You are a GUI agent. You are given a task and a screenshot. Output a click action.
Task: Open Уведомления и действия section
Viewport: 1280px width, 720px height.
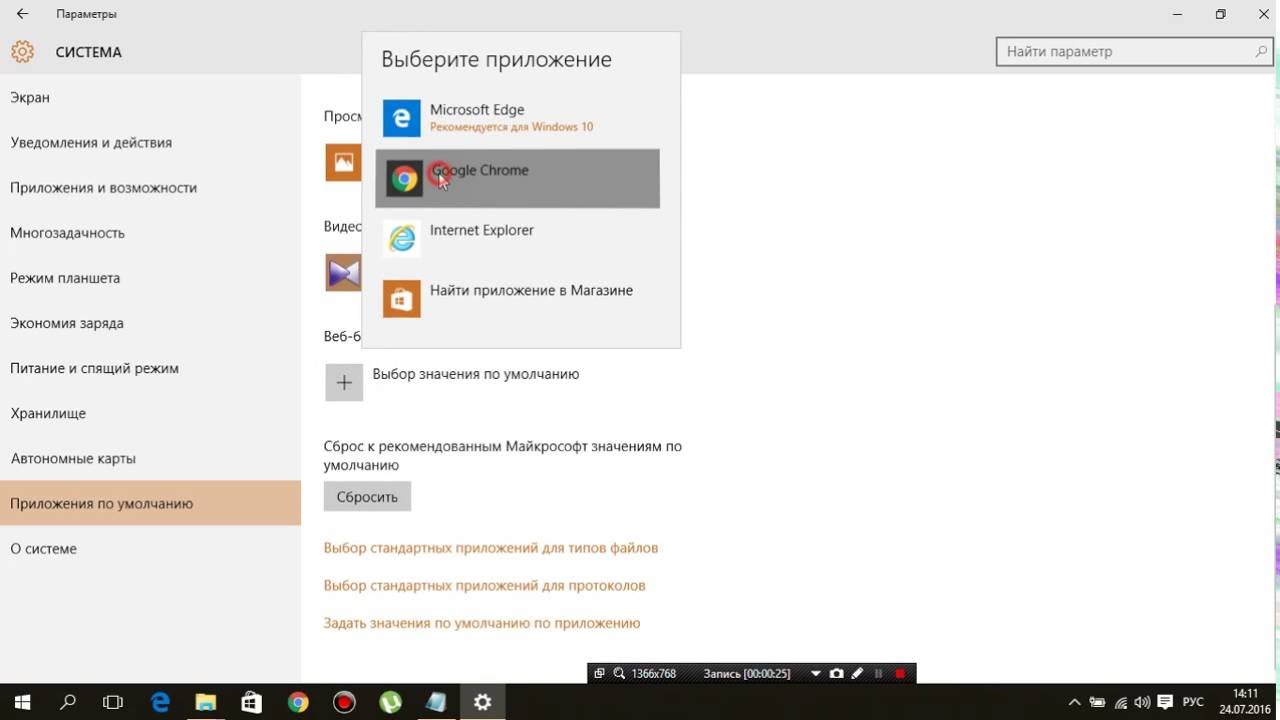coord(150,142)
